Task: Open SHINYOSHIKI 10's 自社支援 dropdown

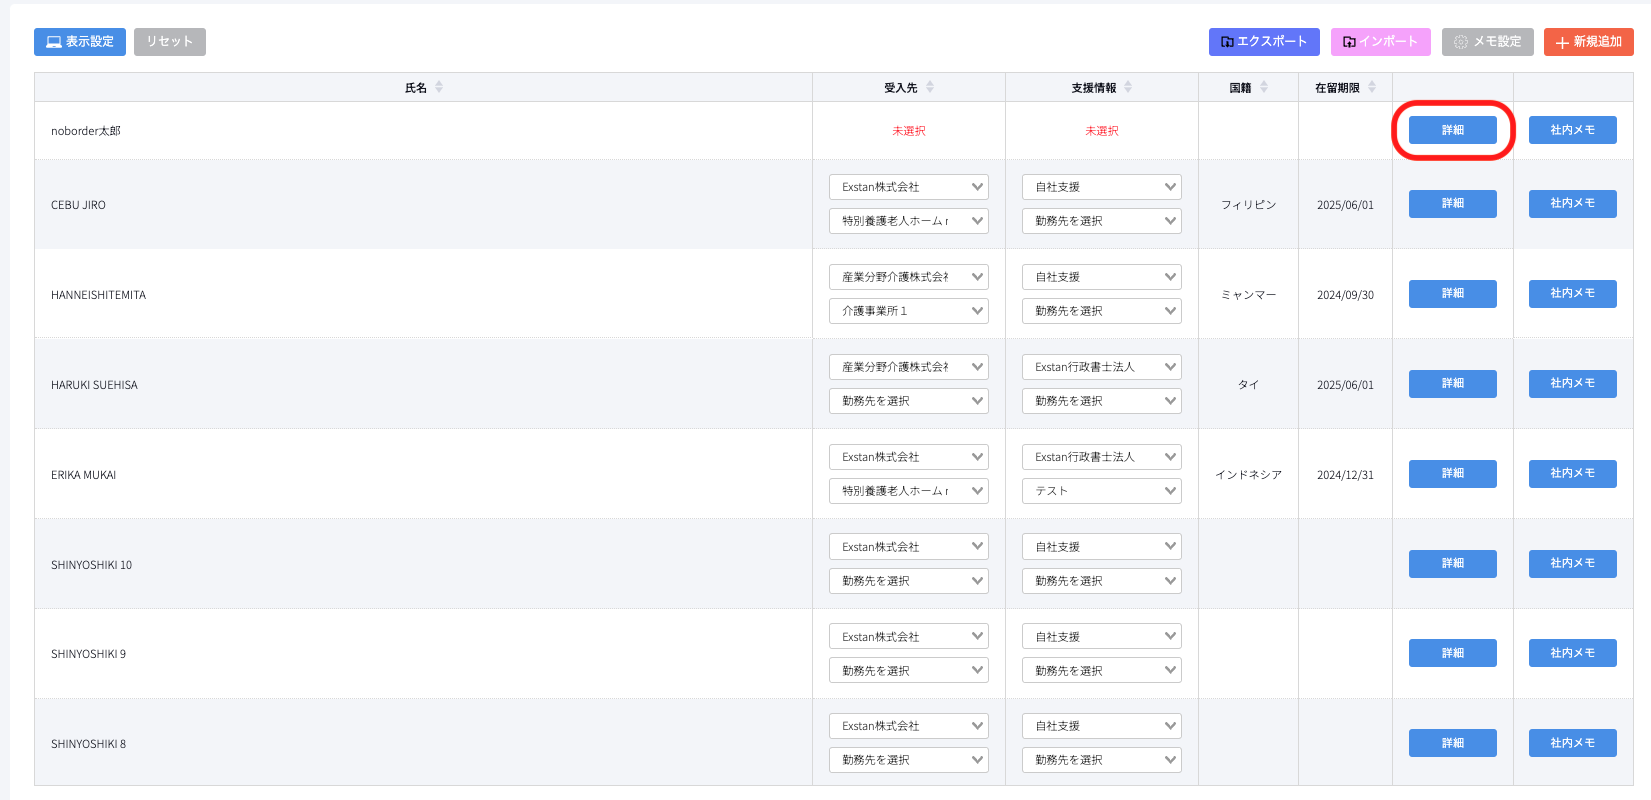Action: [x=1101, y=547]
